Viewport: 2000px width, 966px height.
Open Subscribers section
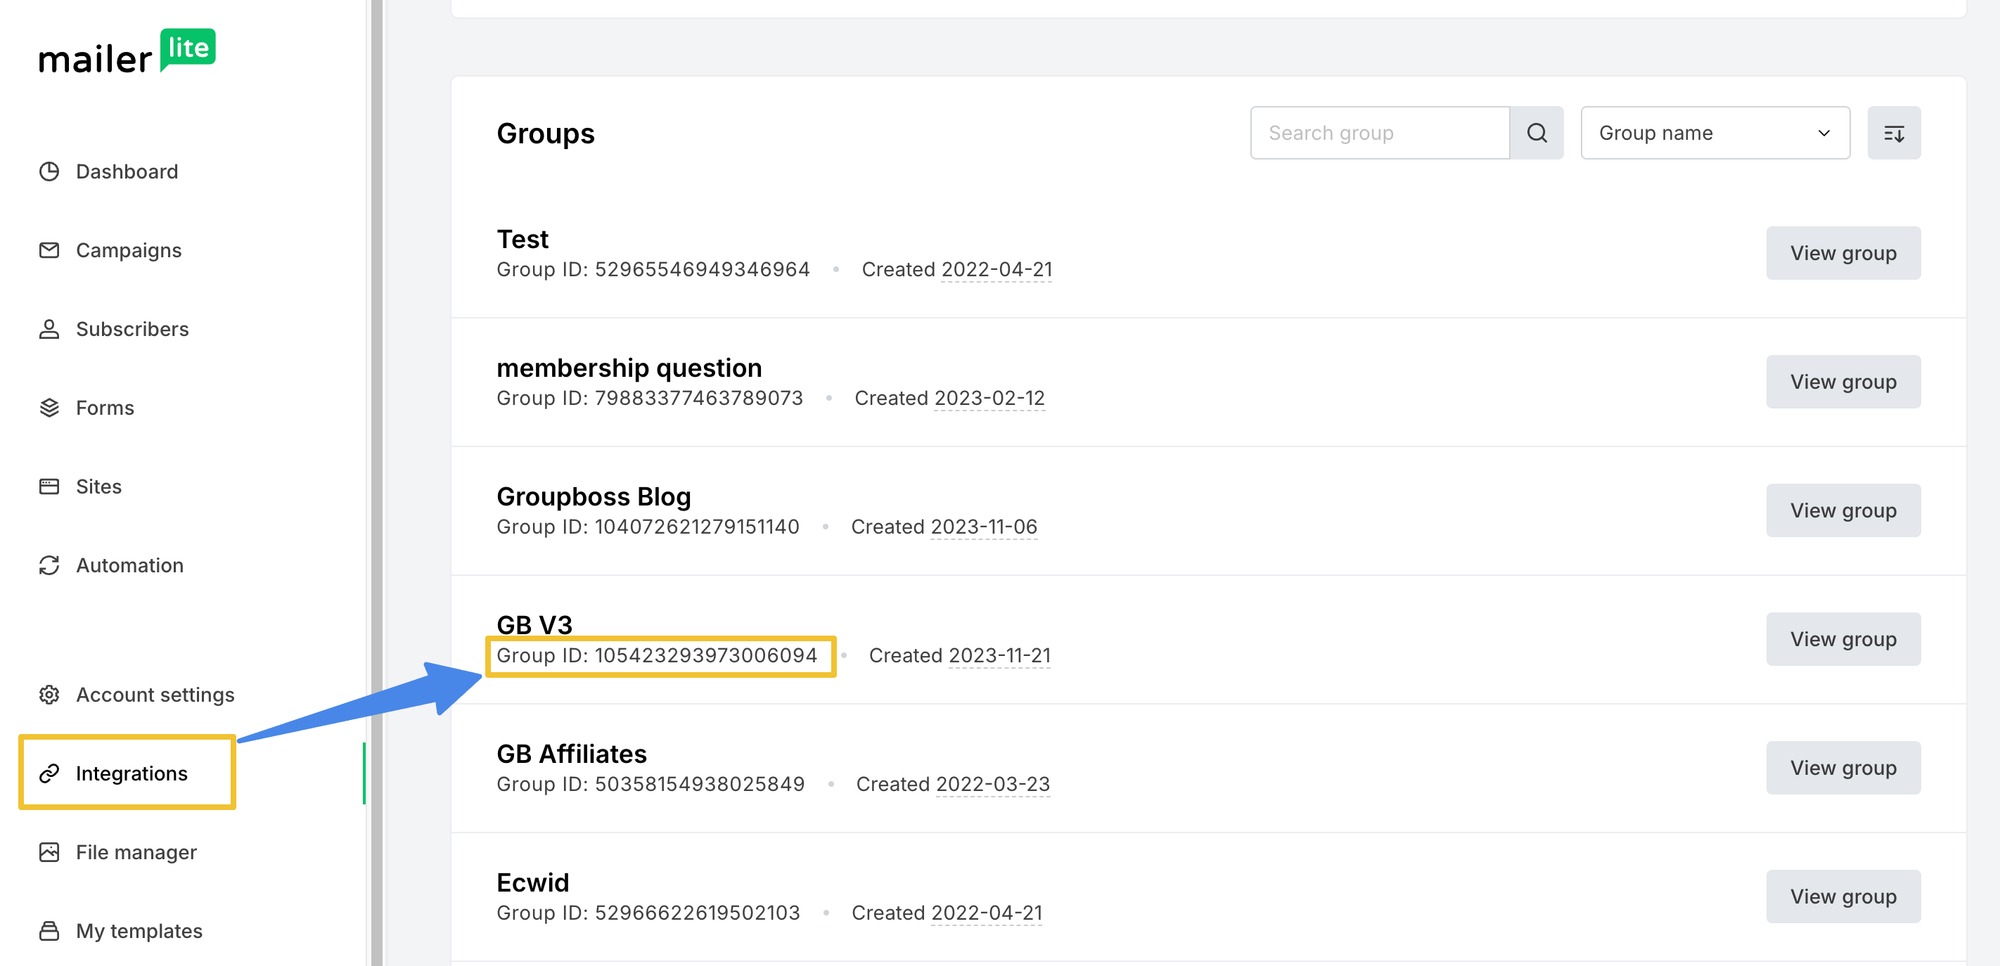(132, 329)
